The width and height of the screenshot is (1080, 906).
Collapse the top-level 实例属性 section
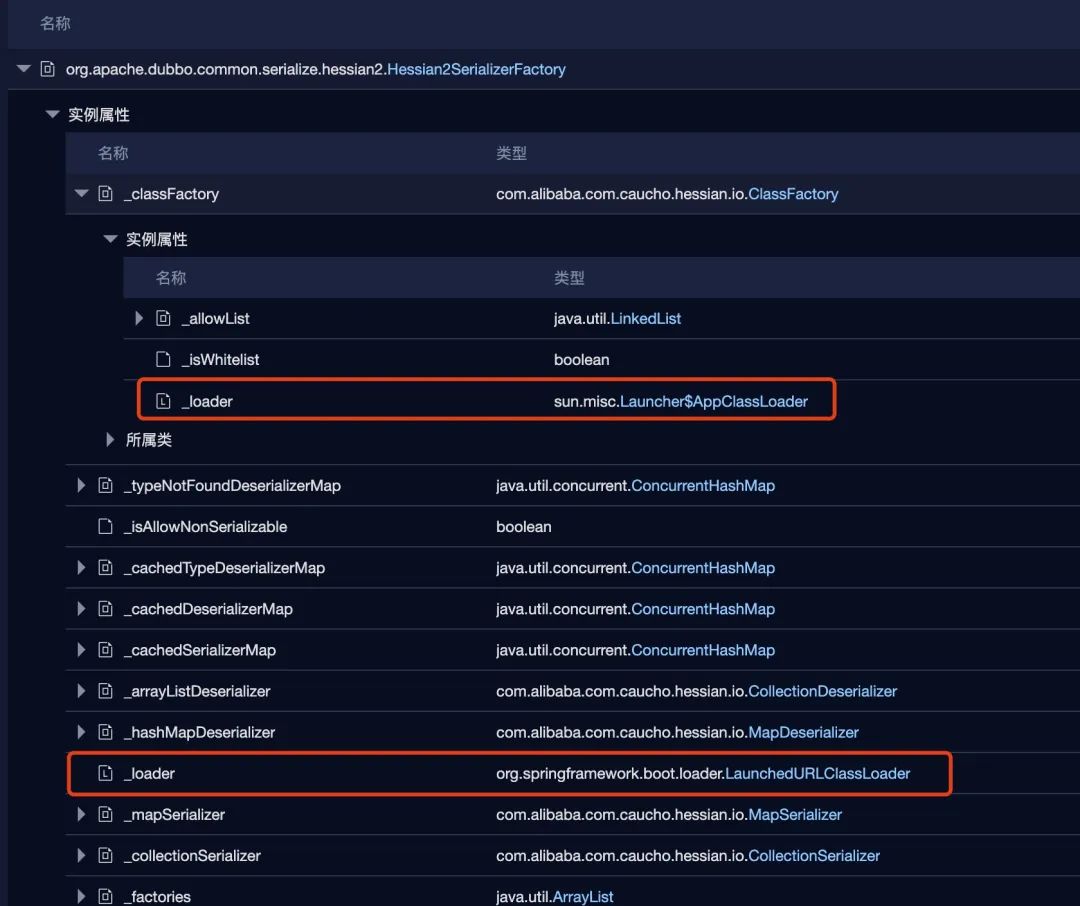point(52,114)
